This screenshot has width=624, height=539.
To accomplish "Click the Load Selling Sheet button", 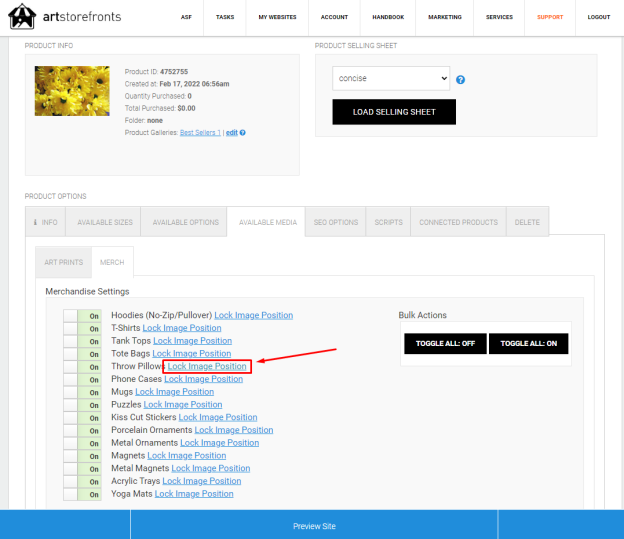I will click(394, 112).
